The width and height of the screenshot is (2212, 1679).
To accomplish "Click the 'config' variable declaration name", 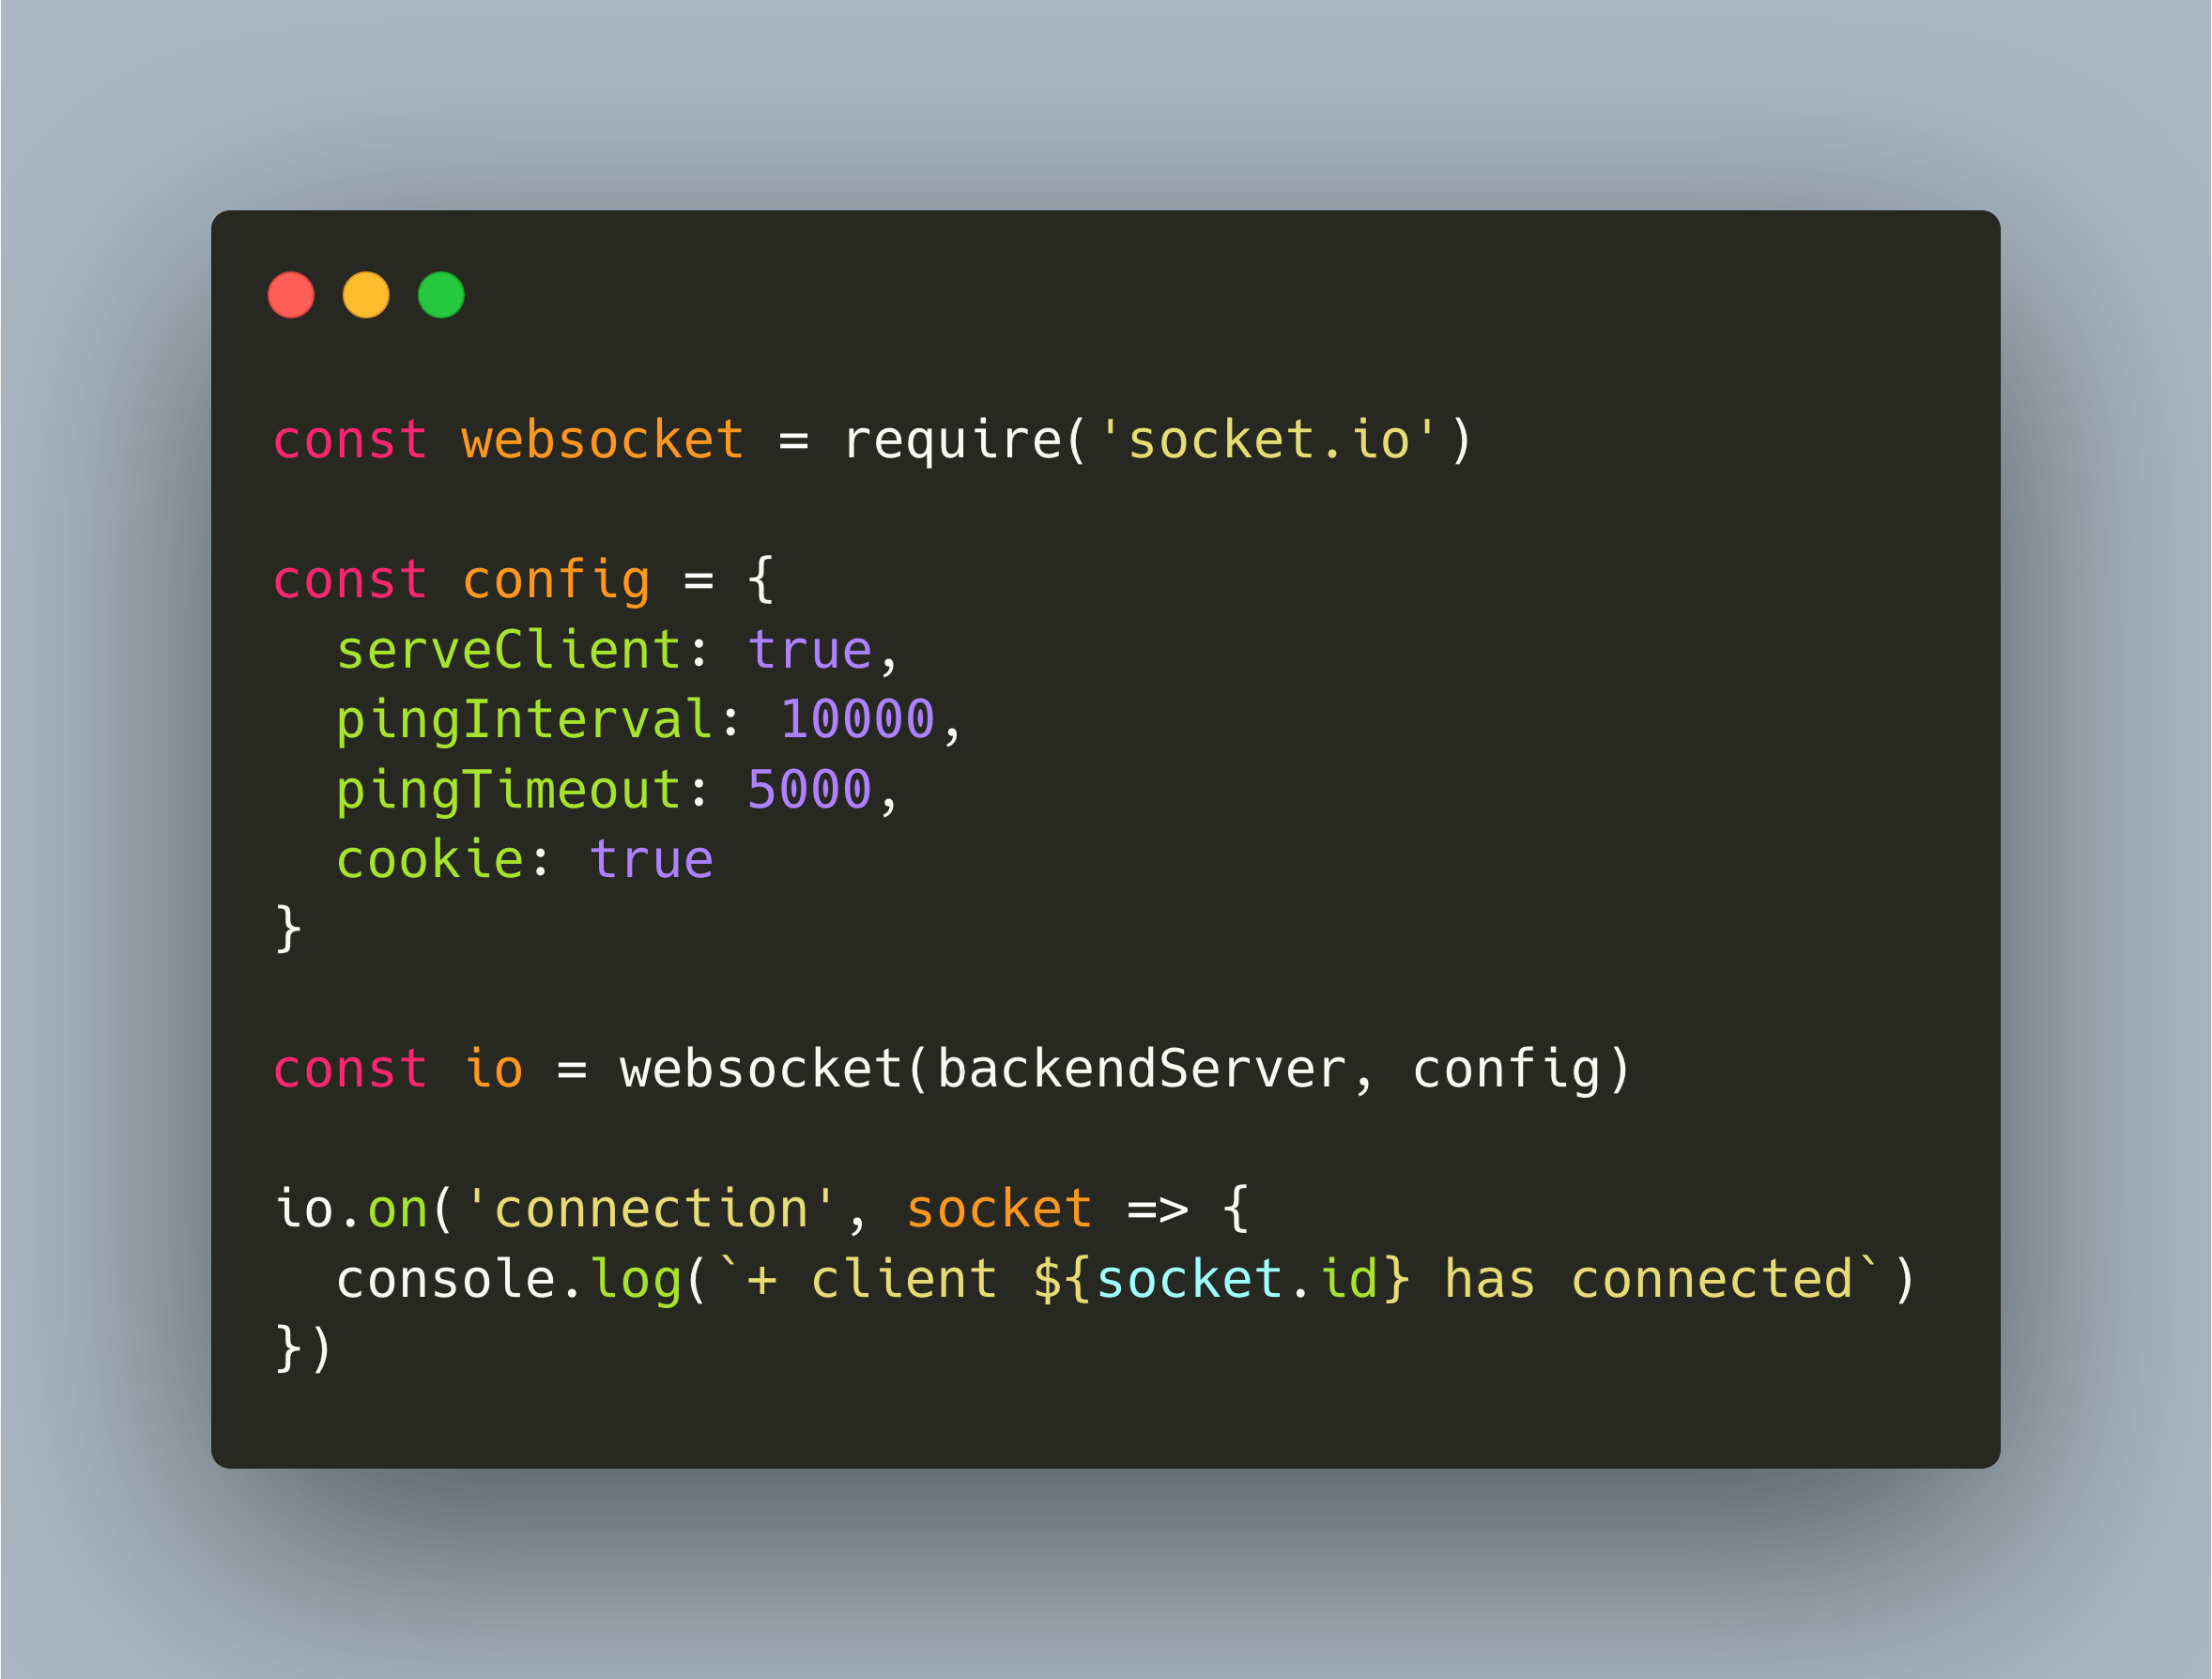I will point(556,580).
